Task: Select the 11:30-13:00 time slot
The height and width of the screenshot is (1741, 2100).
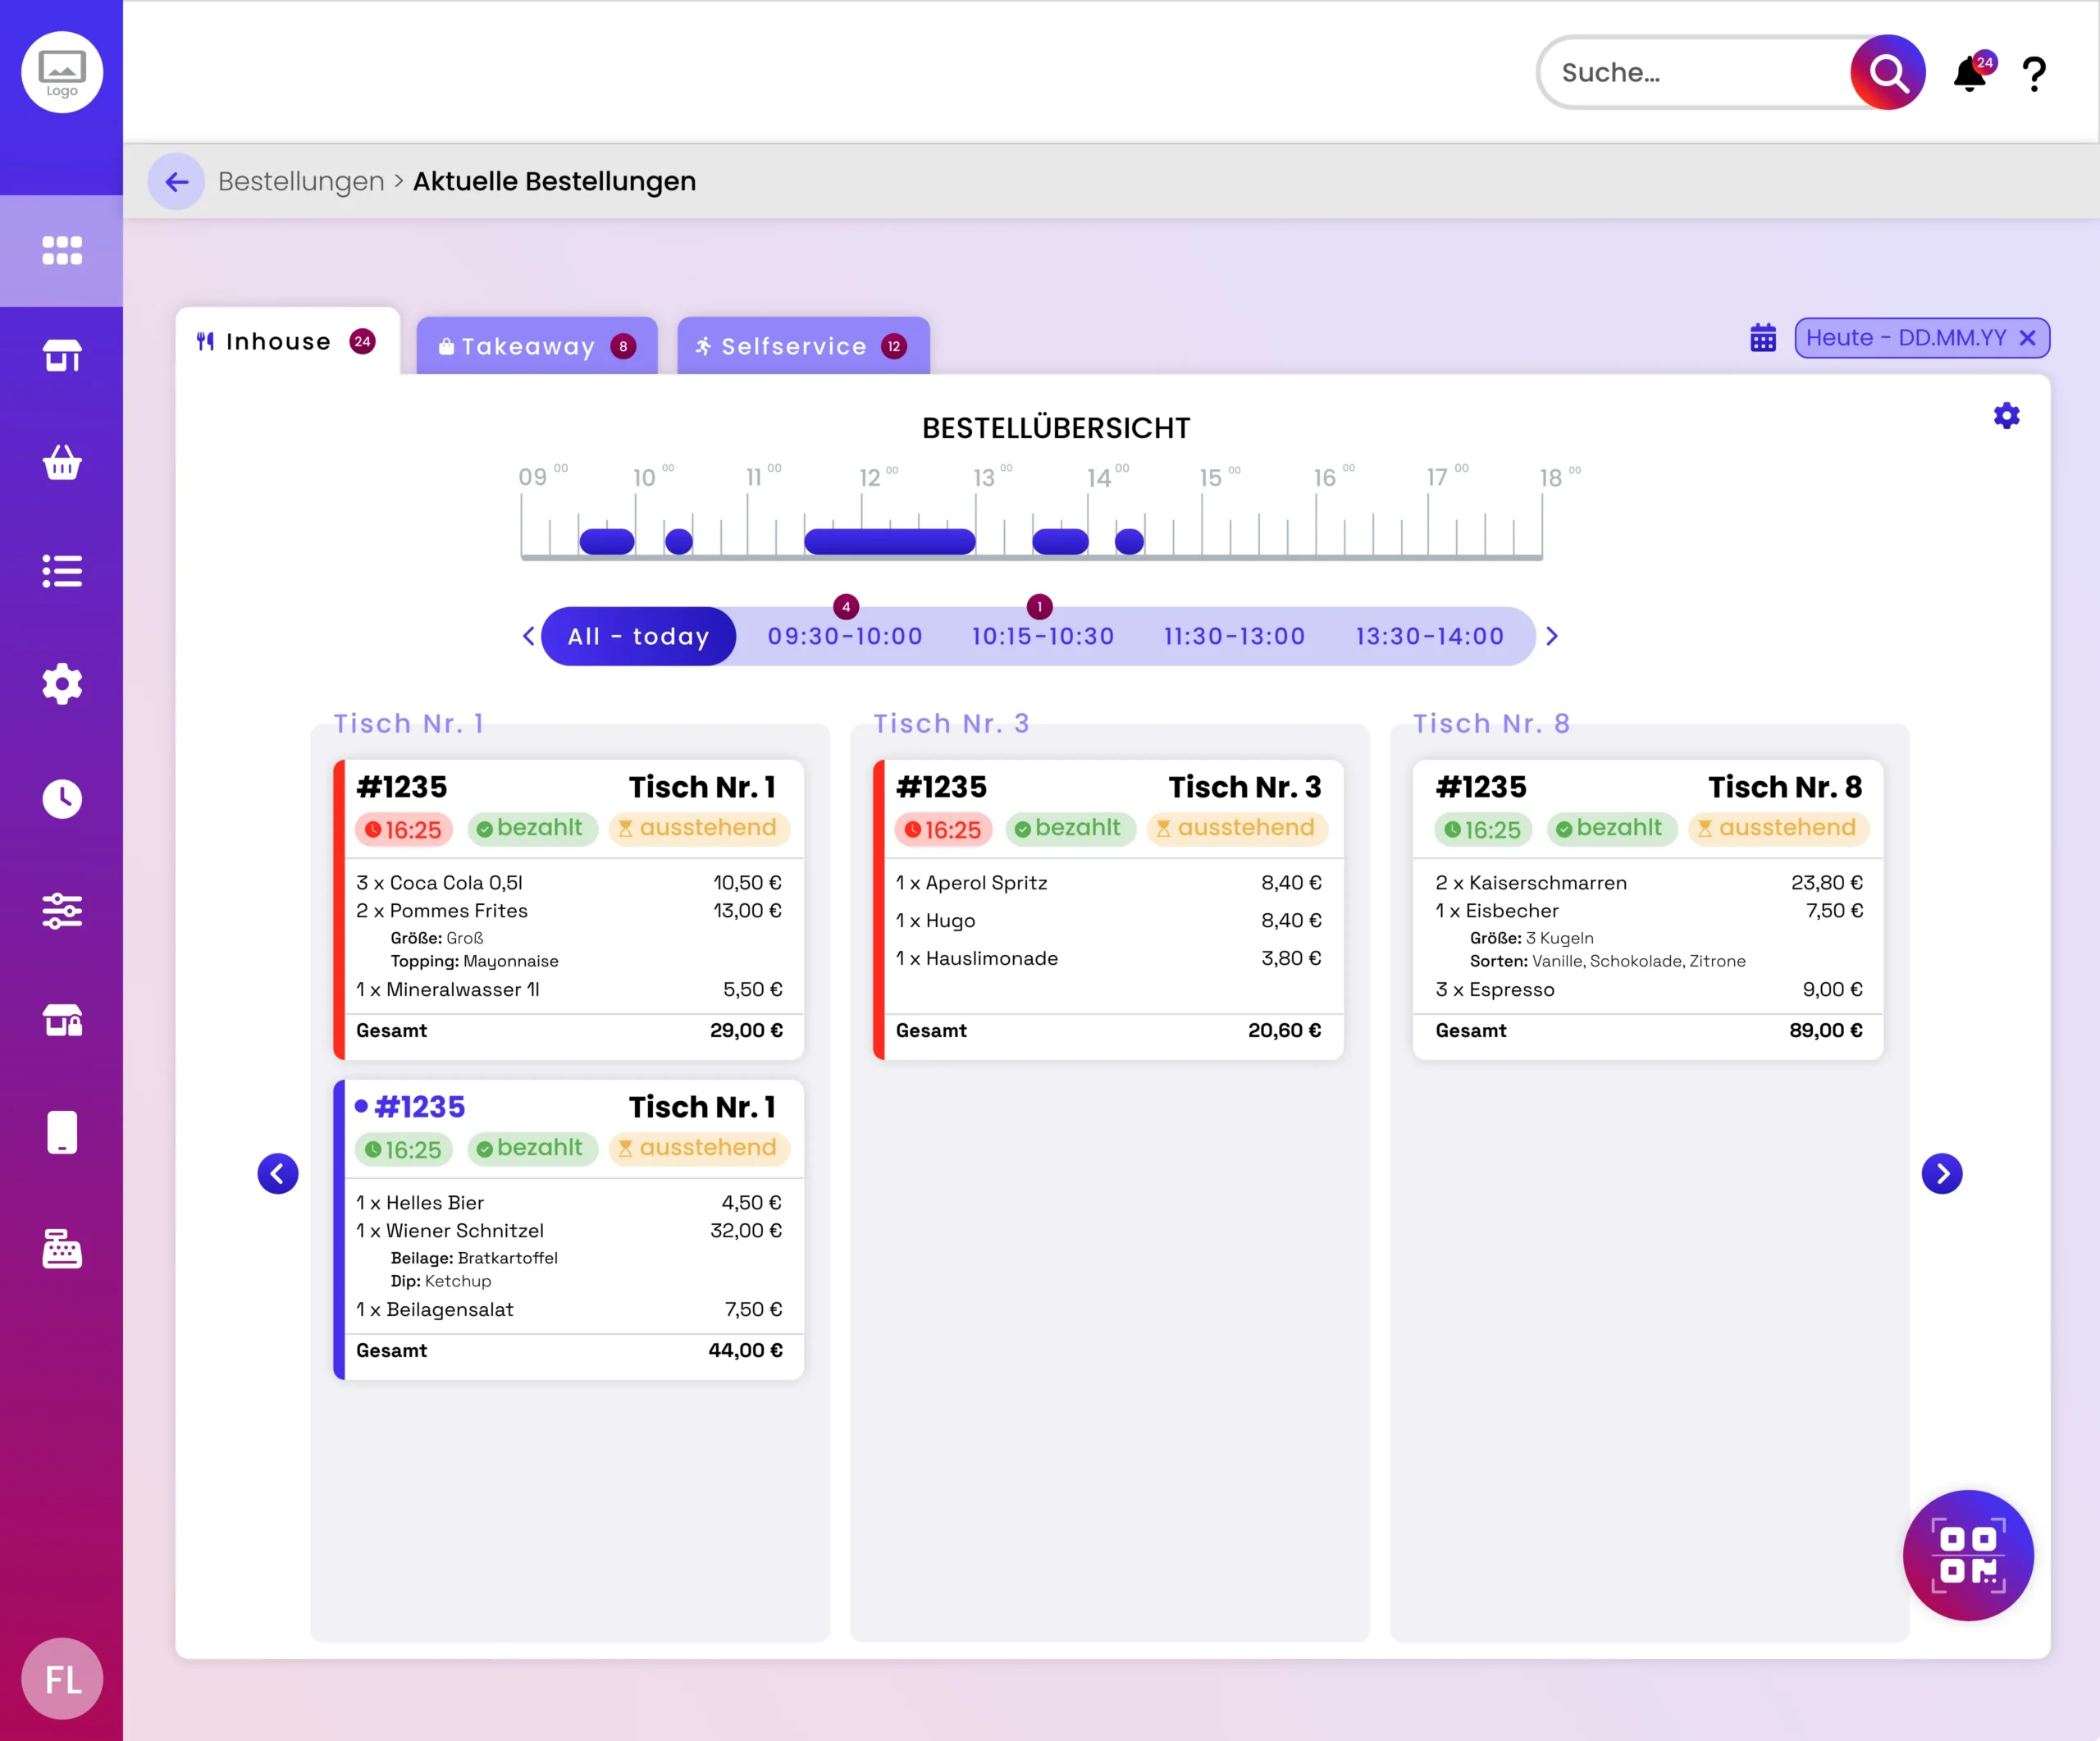Action: pyautogui.click(x=1235, y=636)
